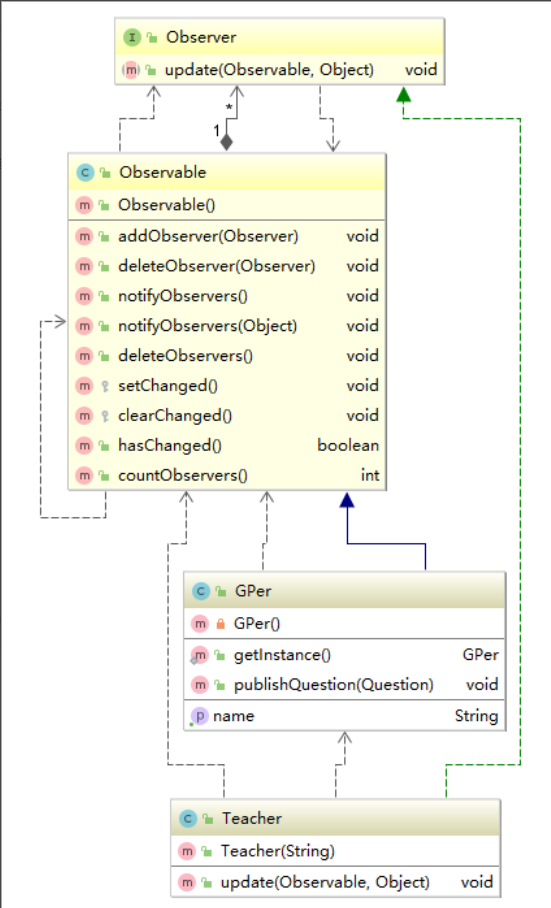Click the addObserver(Observer) method

[208, 236]
